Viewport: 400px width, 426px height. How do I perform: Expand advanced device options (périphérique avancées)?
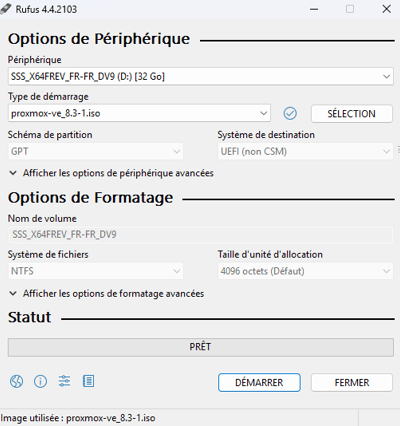point(111,173)
